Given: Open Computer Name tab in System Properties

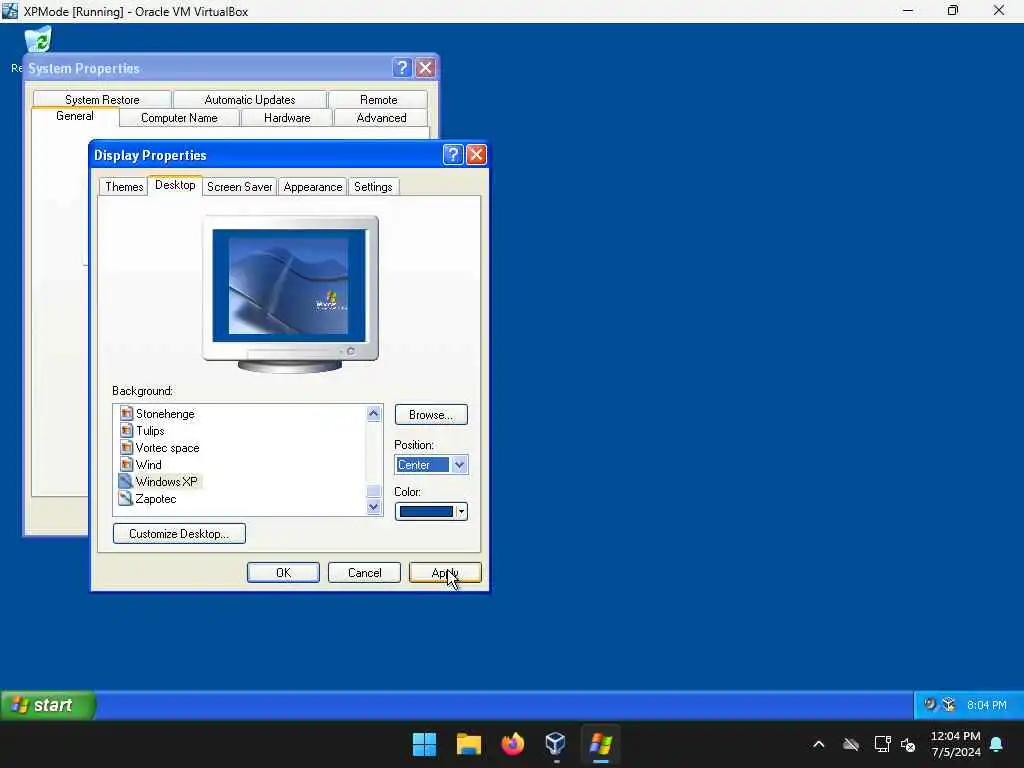Looking at the screenshot, I should (179, 118).
